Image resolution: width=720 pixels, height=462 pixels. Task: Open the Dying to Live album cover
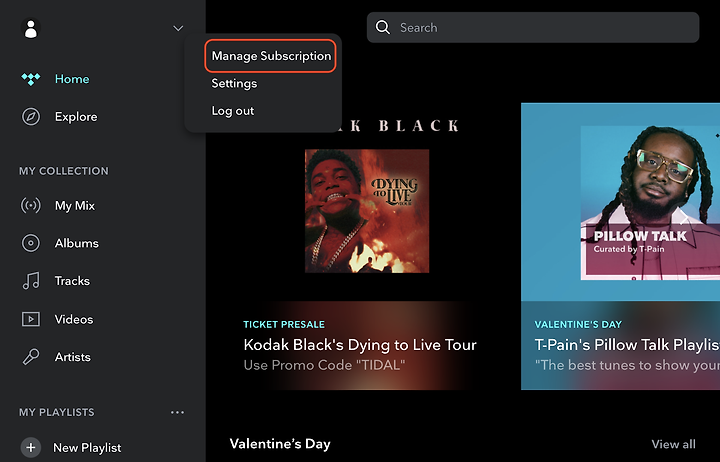click(x=367, y=211)
